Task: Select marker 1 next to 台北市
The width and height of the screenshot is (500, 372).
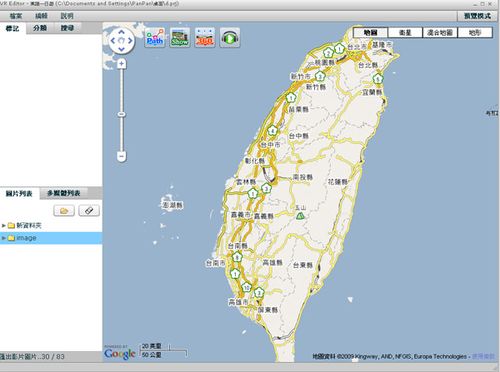Action: coord(339,49)
